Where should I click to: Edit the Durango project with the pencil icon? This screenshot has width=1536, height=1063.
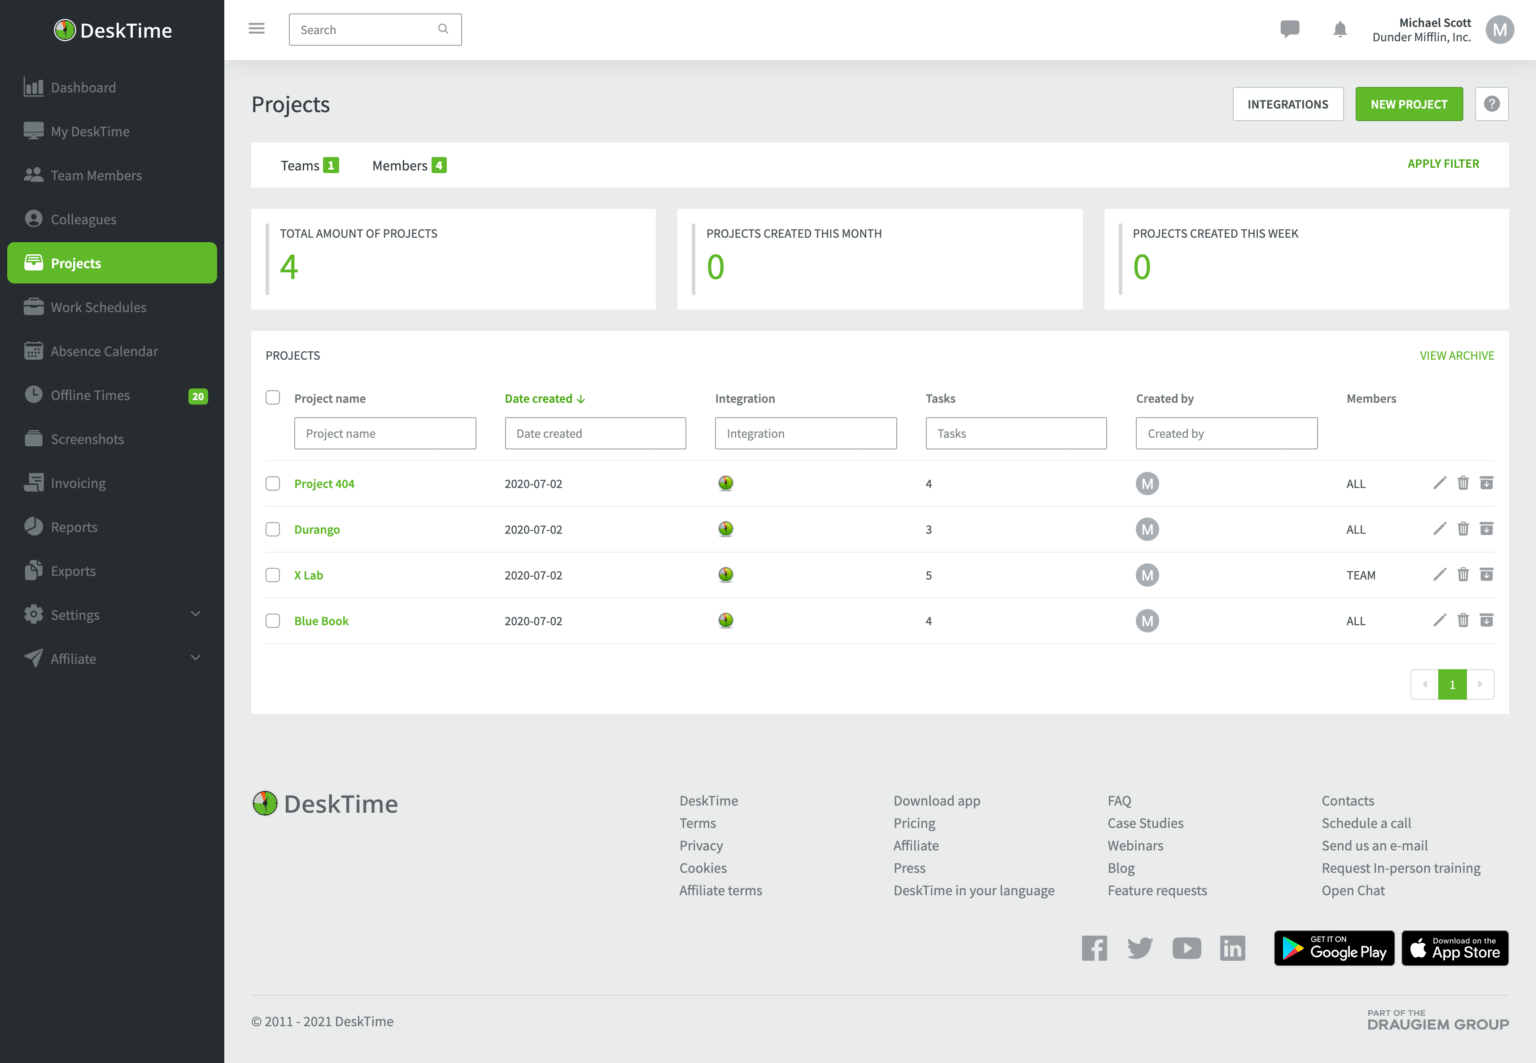[1439, 529]
